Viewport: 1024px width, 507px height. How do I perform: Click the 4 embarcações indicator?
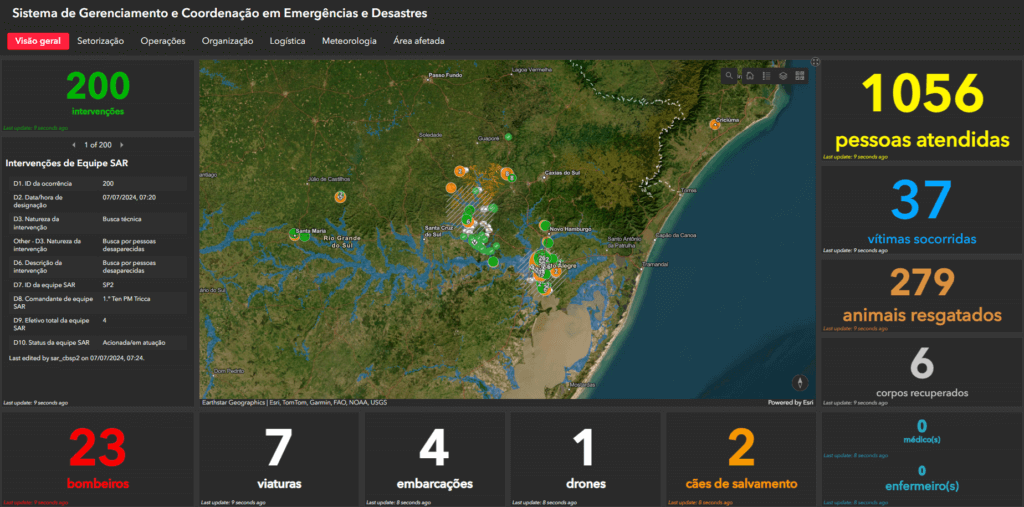tap(435, 459)
